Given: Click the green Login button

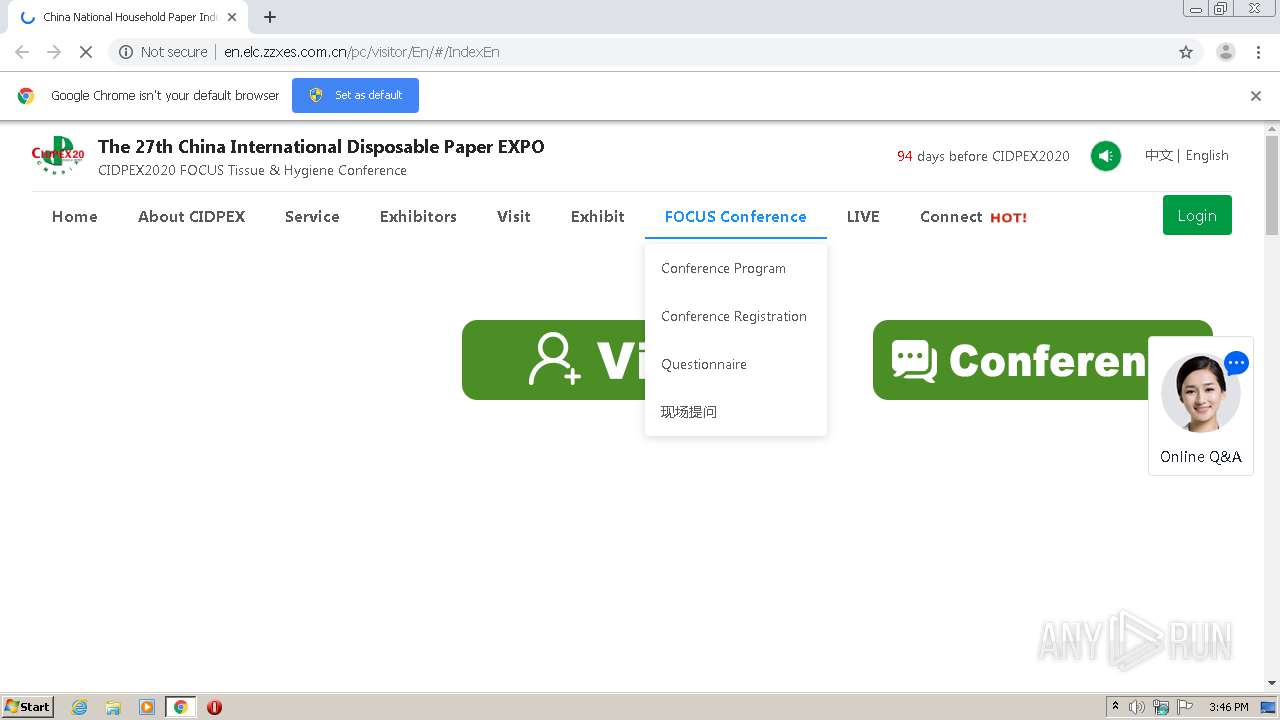Looking at the screenshot, I should point(1197,215).
